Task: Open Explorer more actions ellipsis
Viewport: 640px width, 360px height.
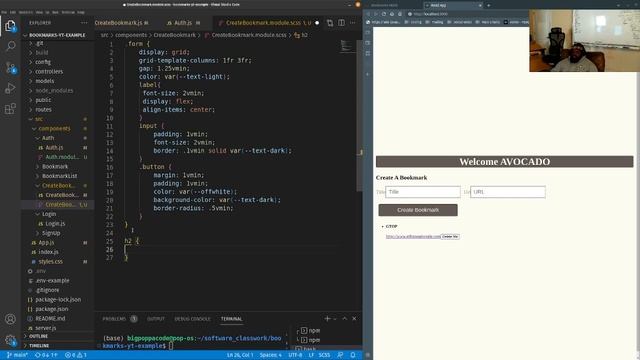Action: (x=84, y=23)
